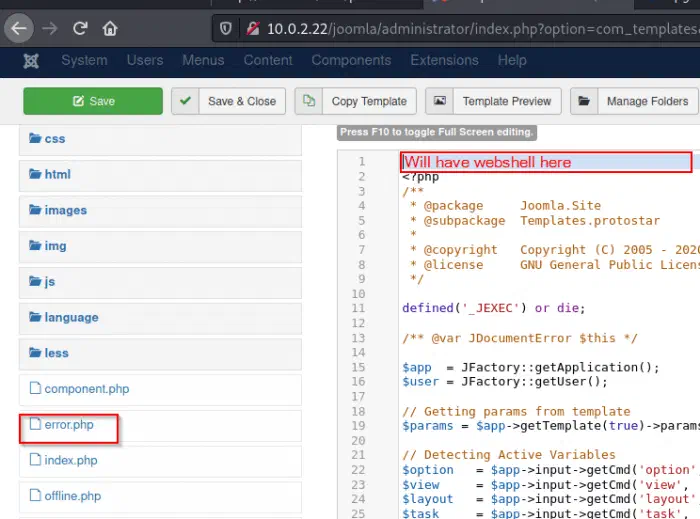Screen dimensions: 700x519
Task: Focus the browser address bar URL
Action: click(x=482, y=29)
